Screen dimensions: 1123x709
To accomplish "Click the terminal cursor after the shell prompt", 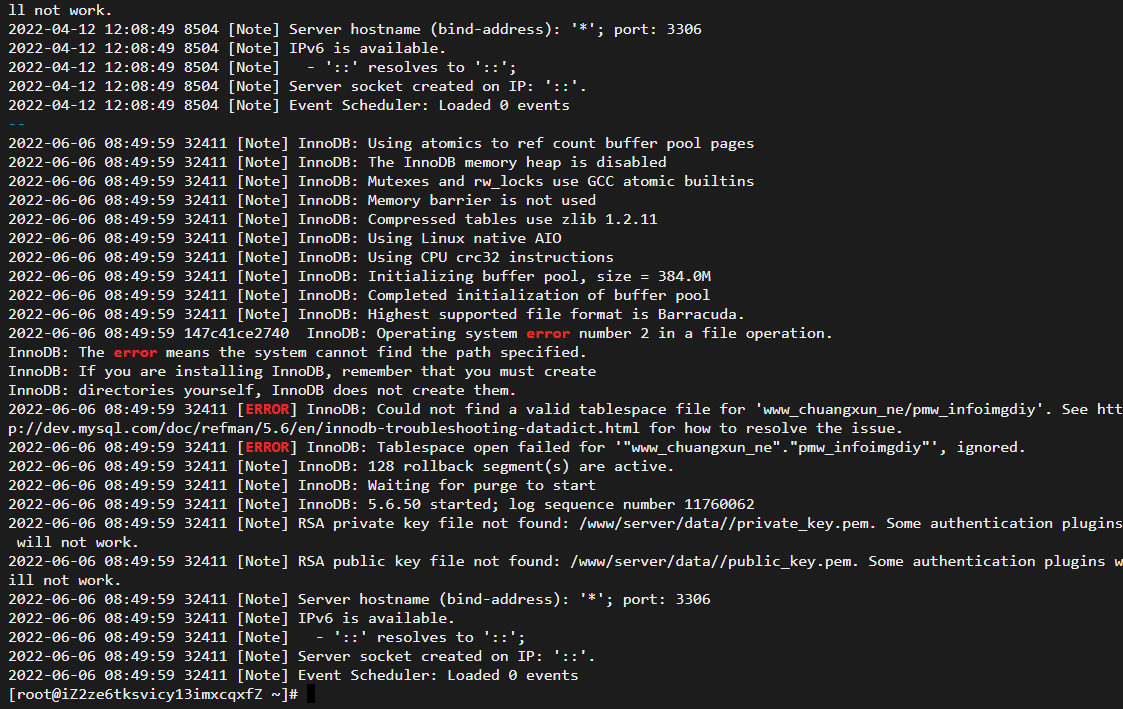I will click(x=311, y=694).
